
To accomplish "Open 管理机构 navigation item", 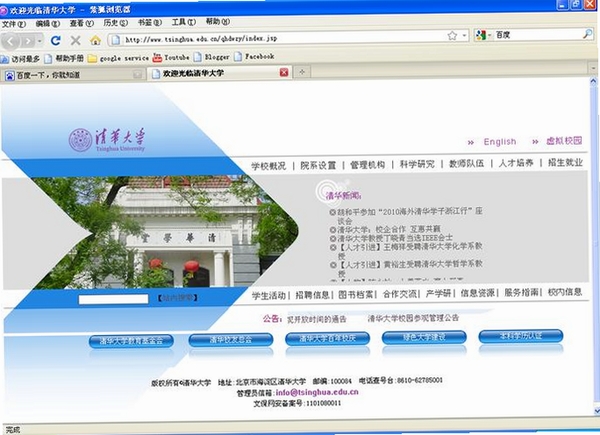I will coord(367,165).
